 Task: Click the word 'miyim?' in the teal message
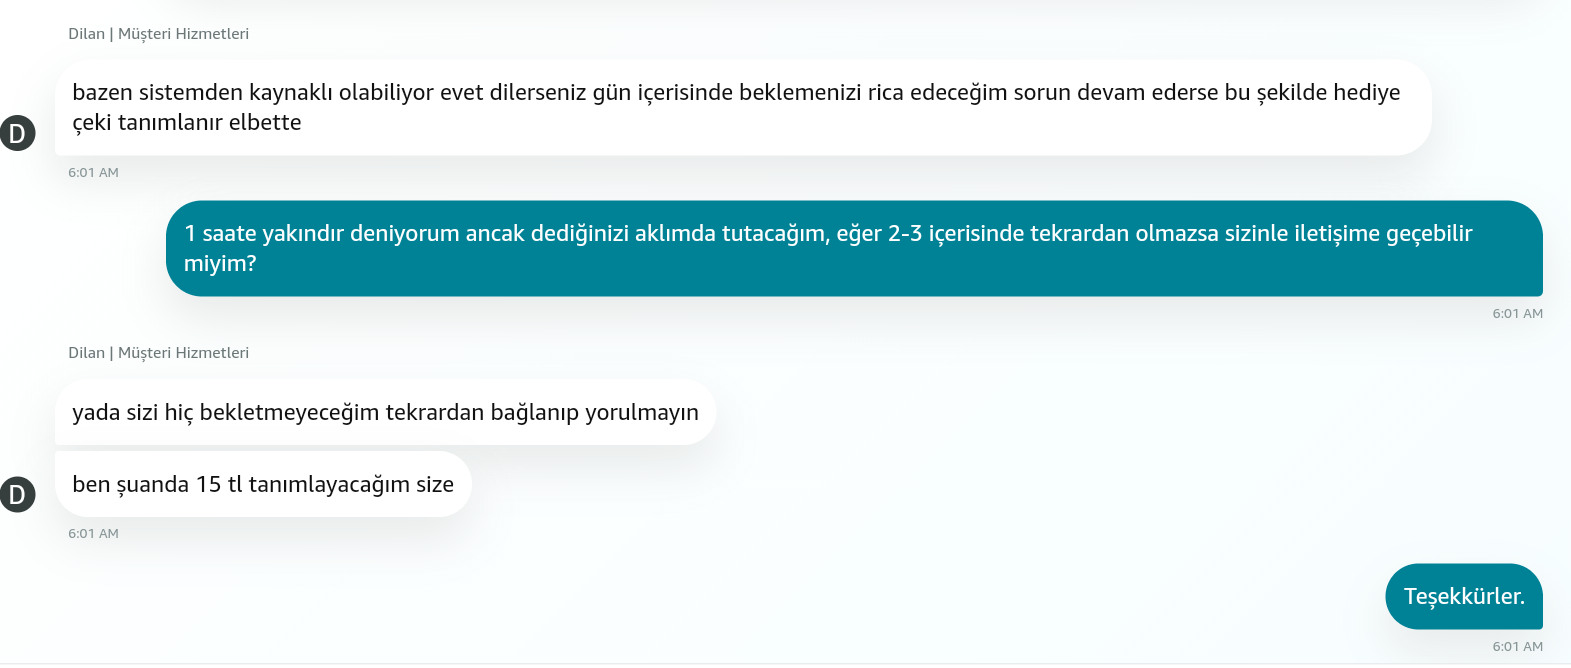[x=220, y=264]
